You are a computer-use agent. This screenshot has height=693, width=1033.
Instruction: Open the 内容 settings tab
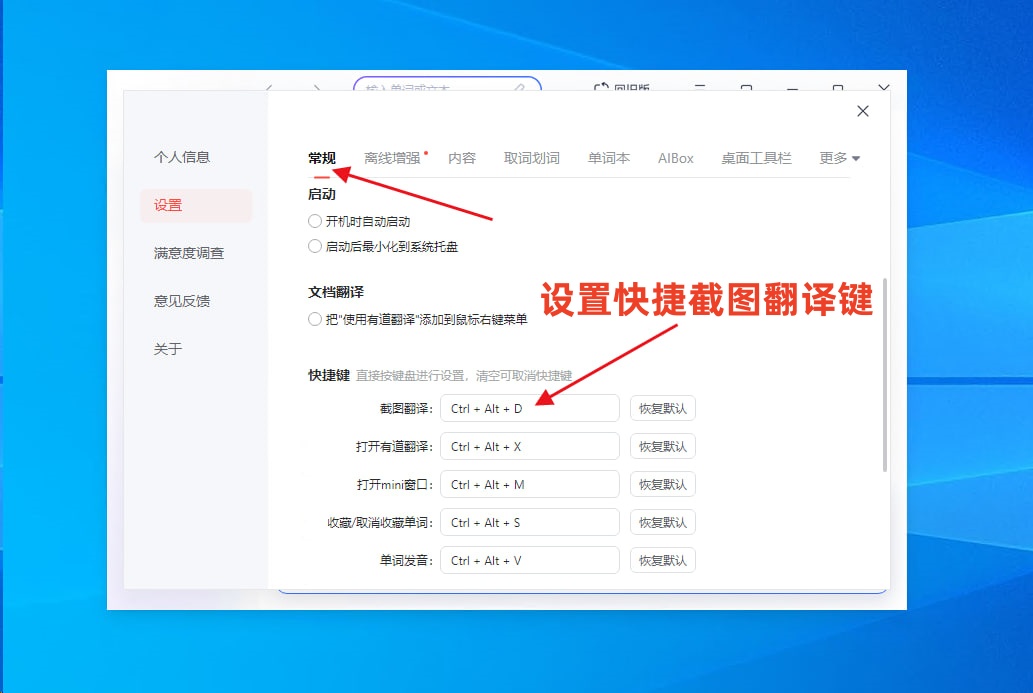[462, 158]
